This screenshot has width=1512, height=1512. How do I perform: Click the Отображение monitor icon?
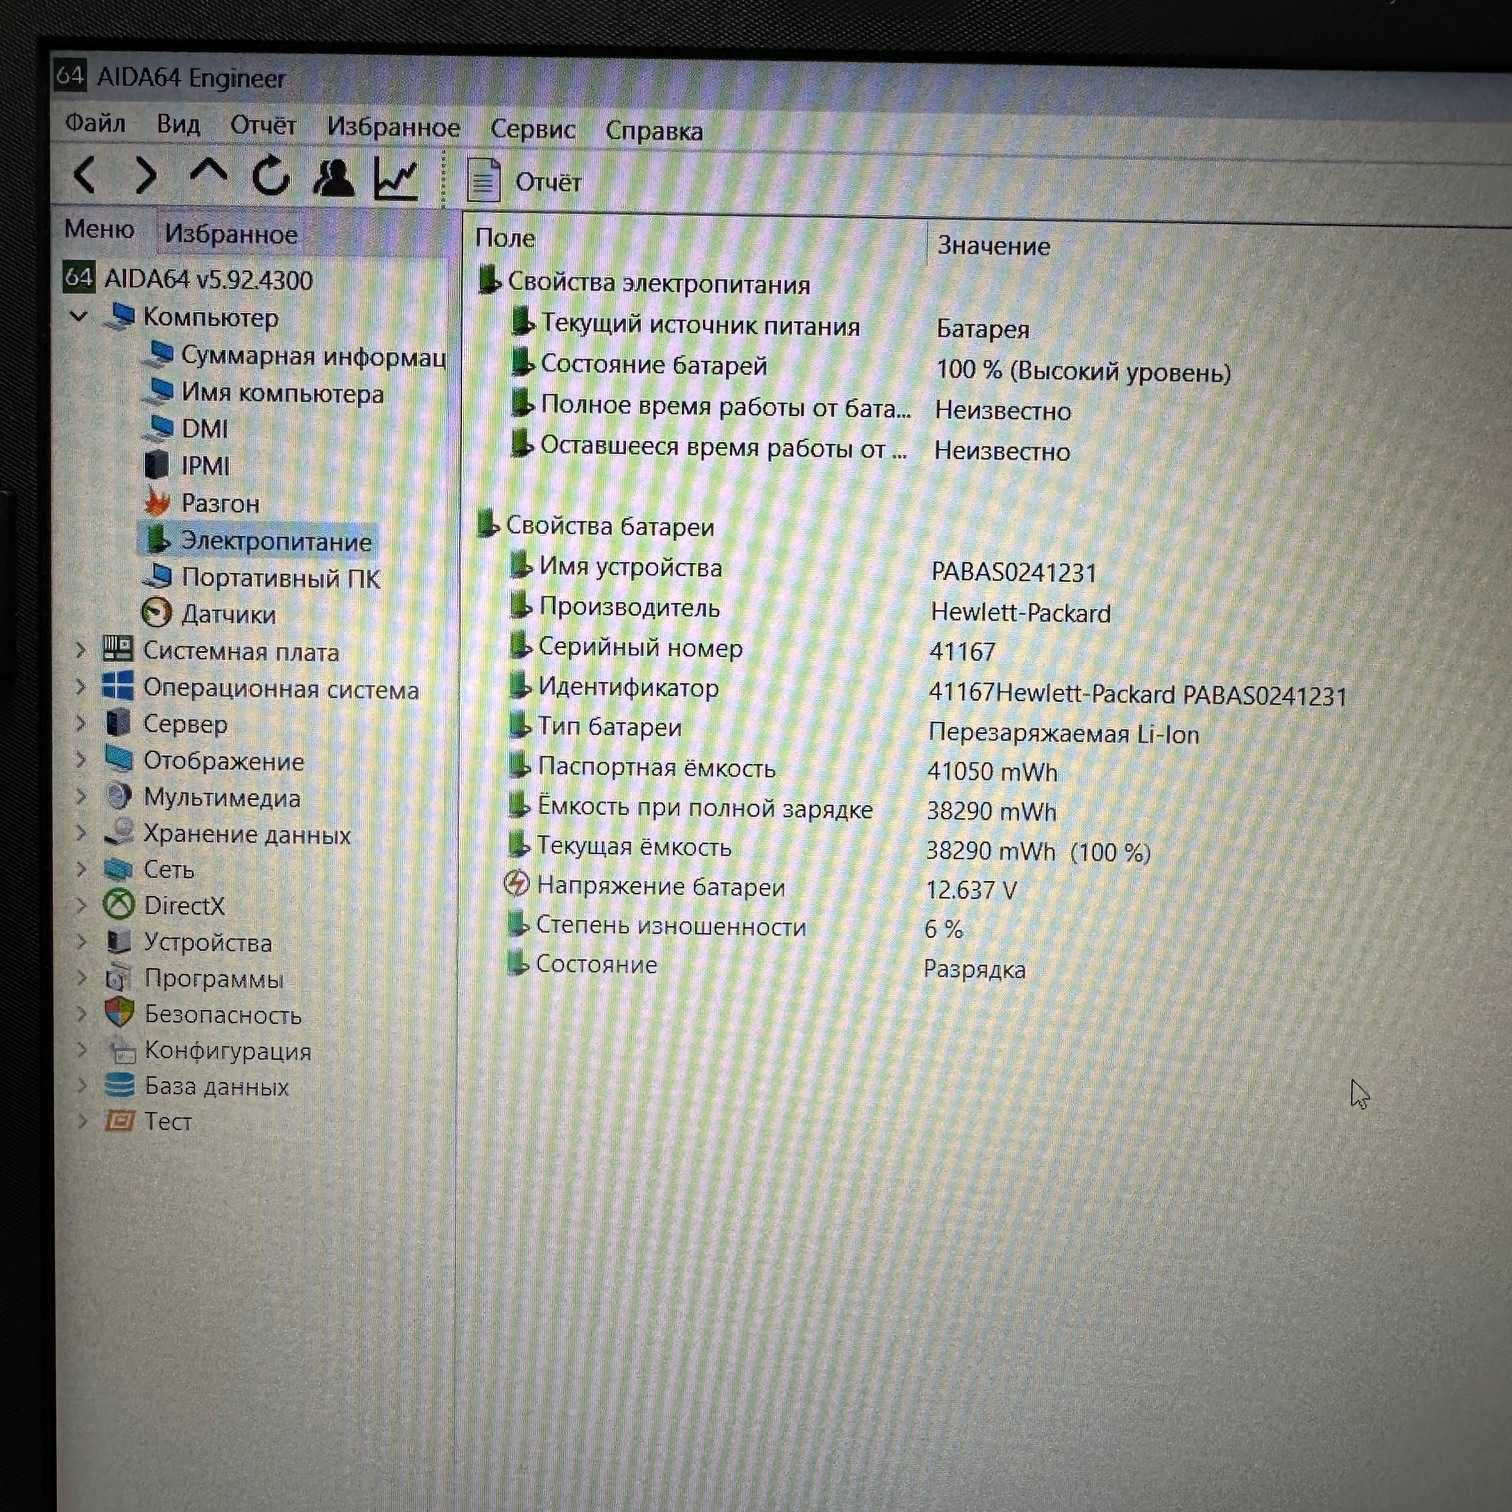coord(119,759)
